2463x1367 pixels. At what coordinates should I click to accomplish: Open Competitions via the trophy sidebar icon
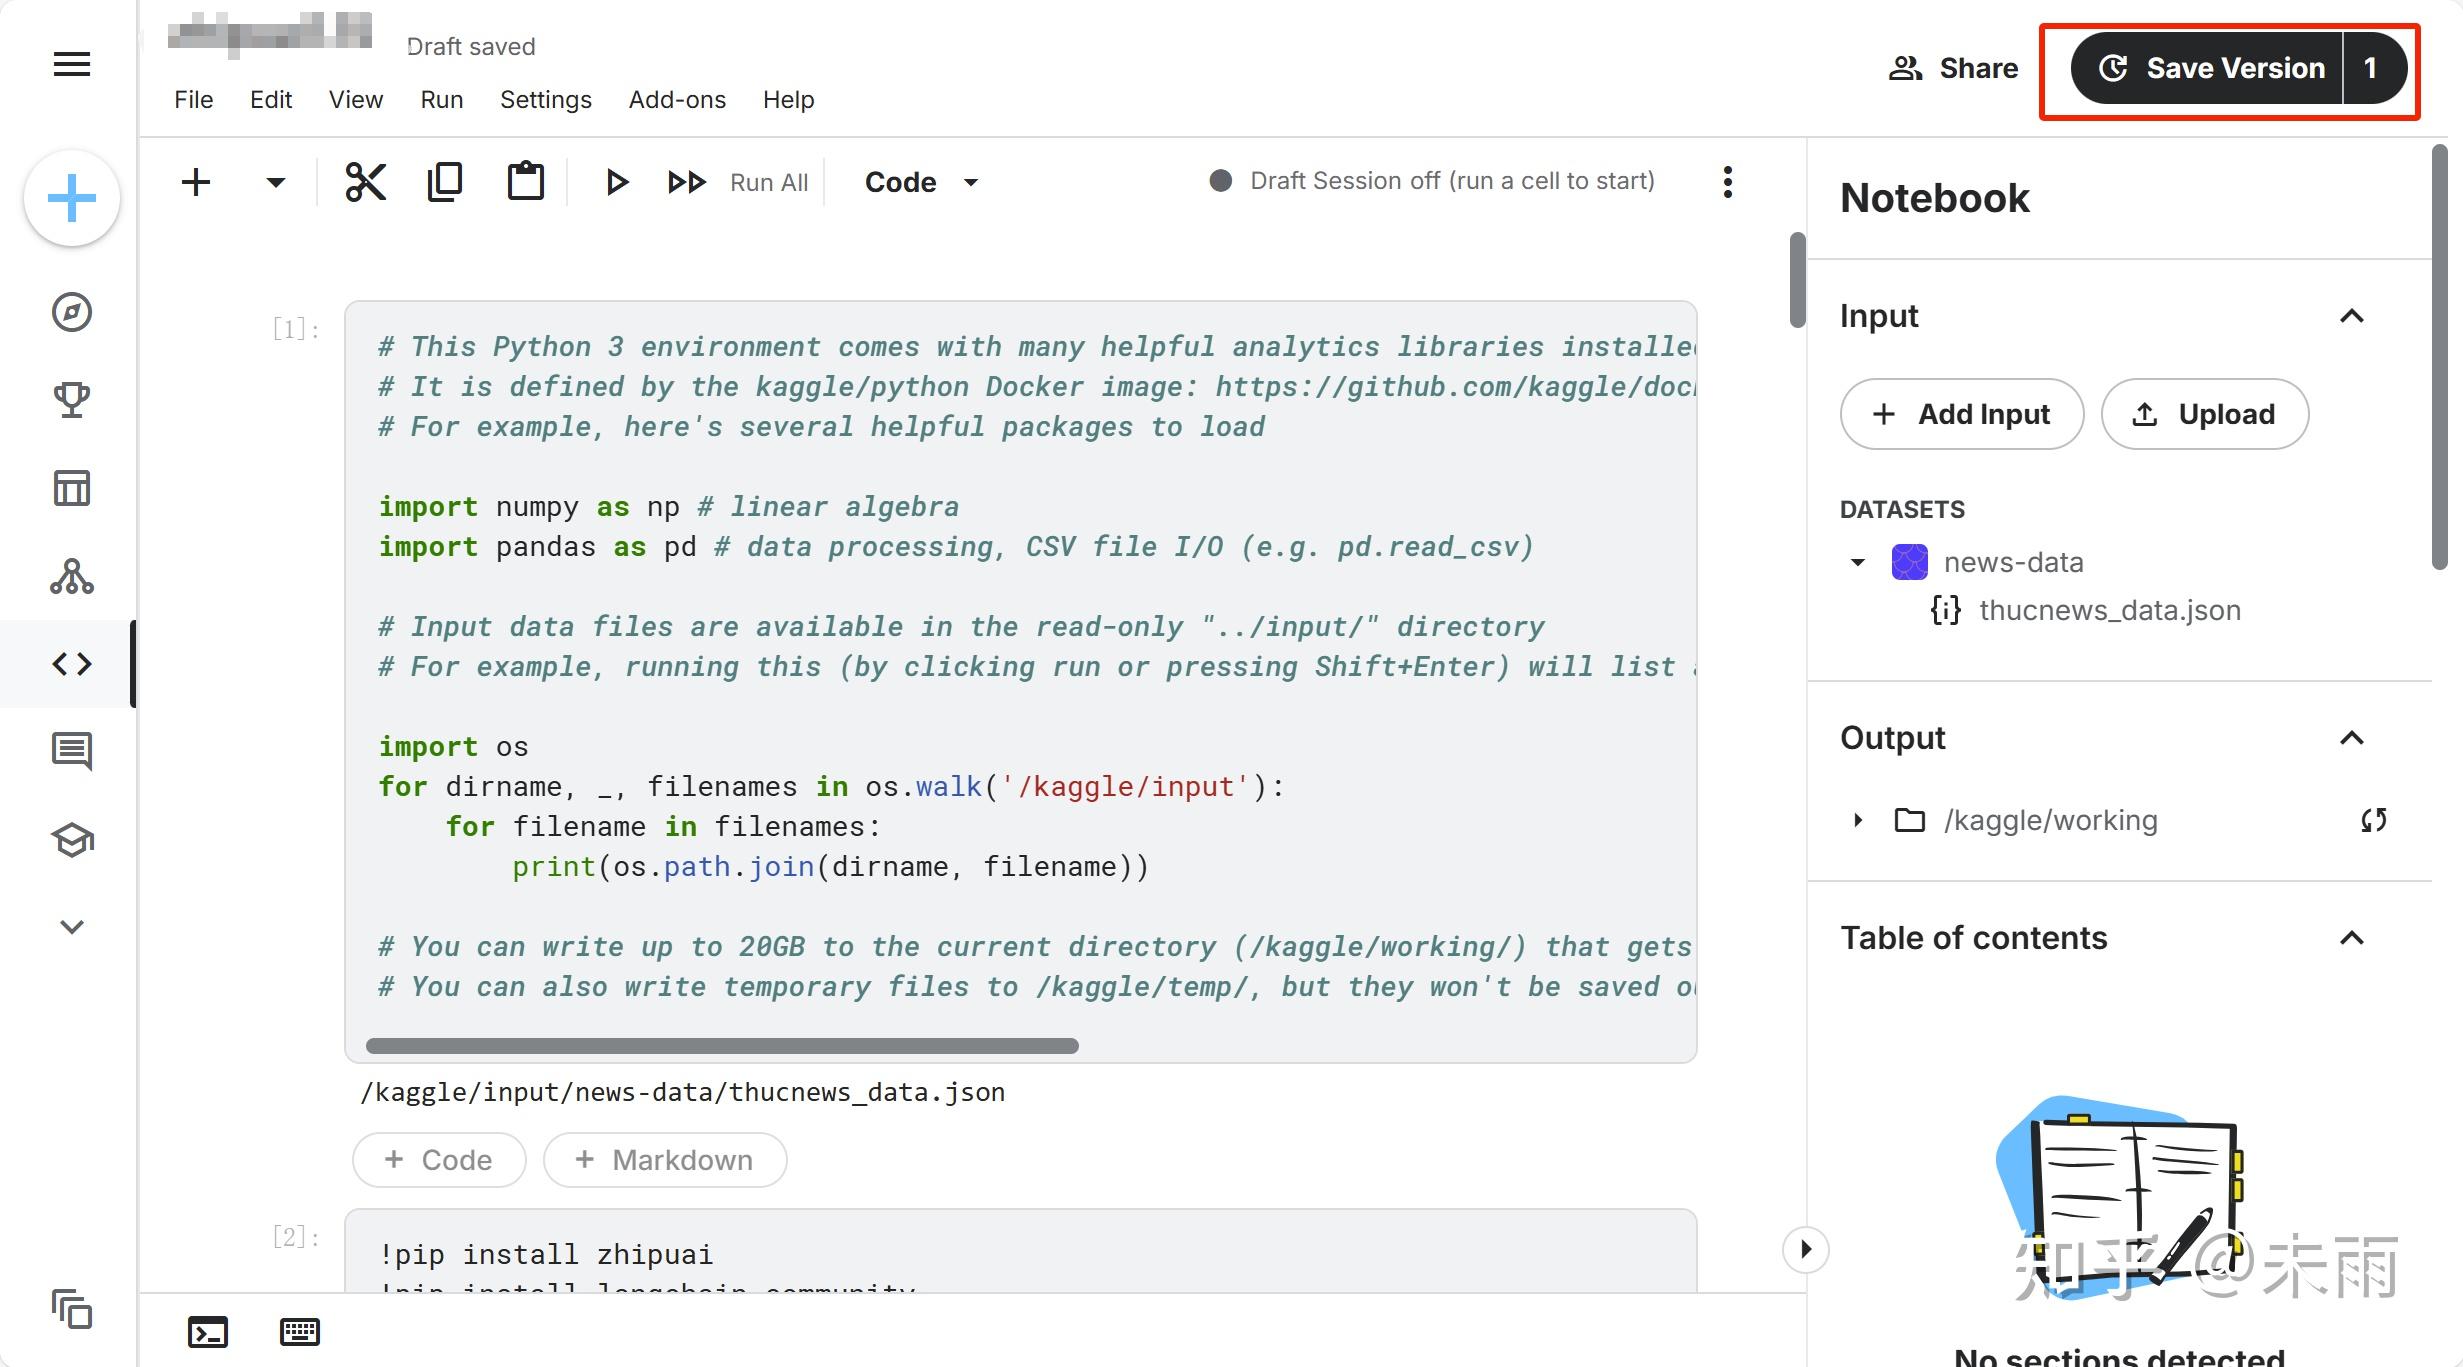pos(71,400)
